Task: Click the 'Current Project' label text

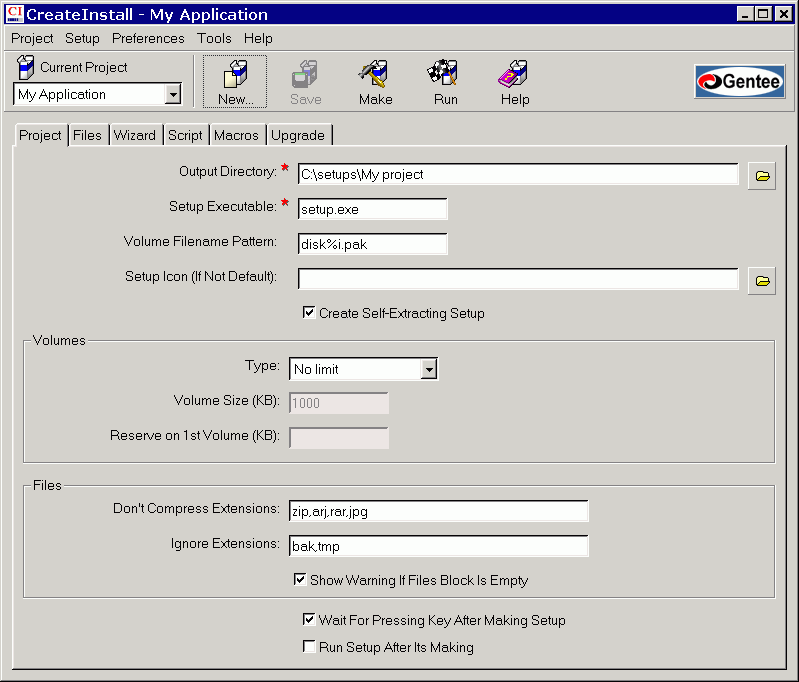Action: (84, 67)
